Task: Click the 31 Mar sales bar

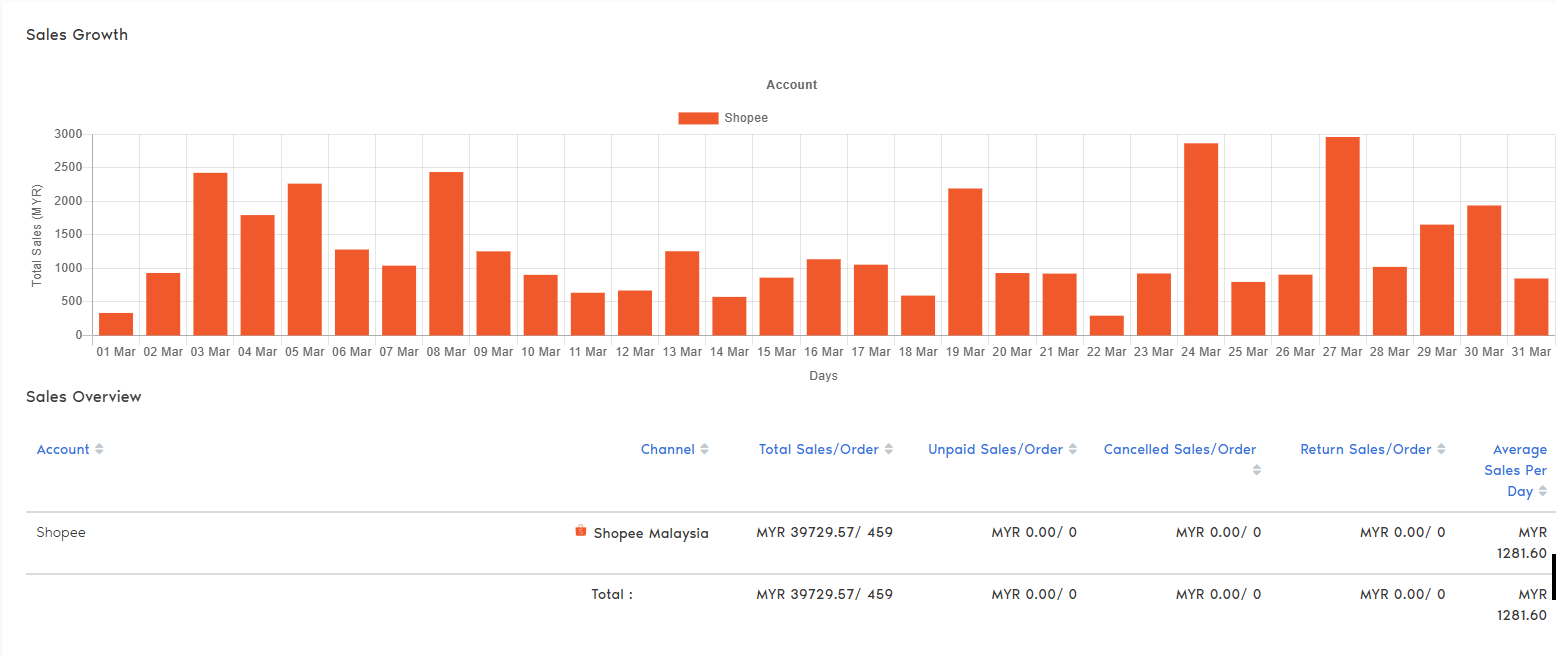Action: tap(1531, 307)
